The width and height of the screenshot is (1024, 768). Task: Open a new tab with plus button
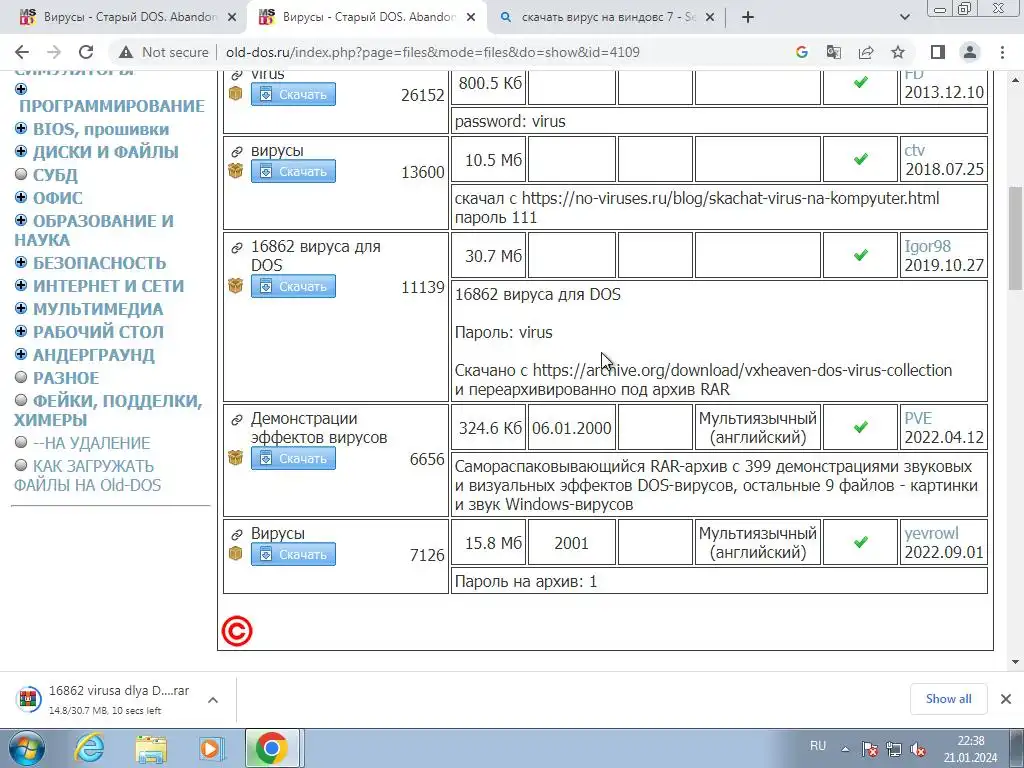point(748,18)
